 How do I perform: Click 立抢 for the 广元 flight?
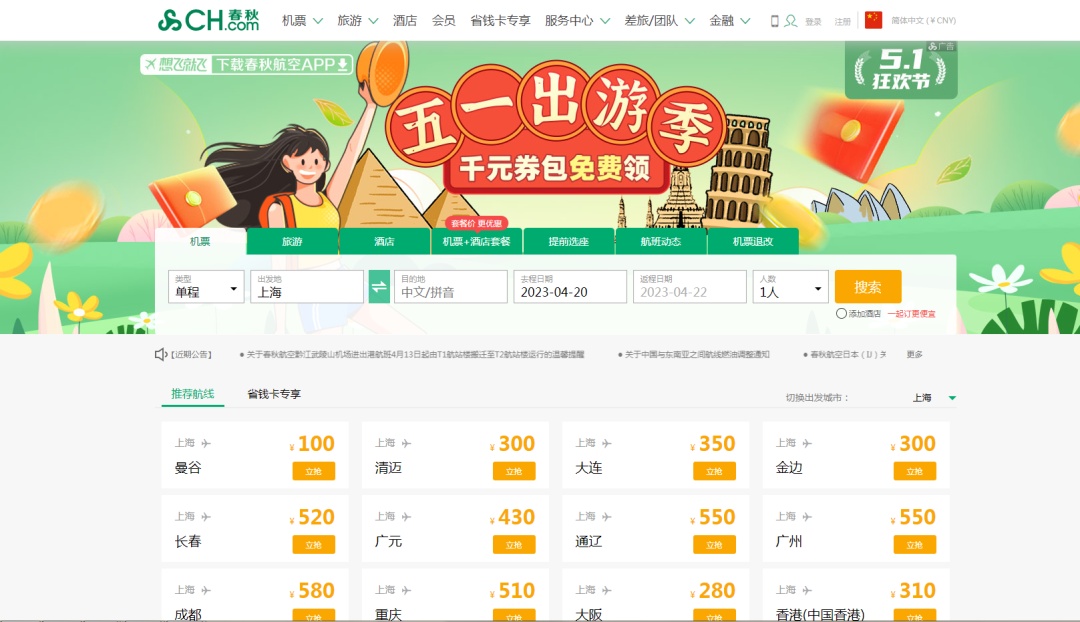[x=514, y=545]
